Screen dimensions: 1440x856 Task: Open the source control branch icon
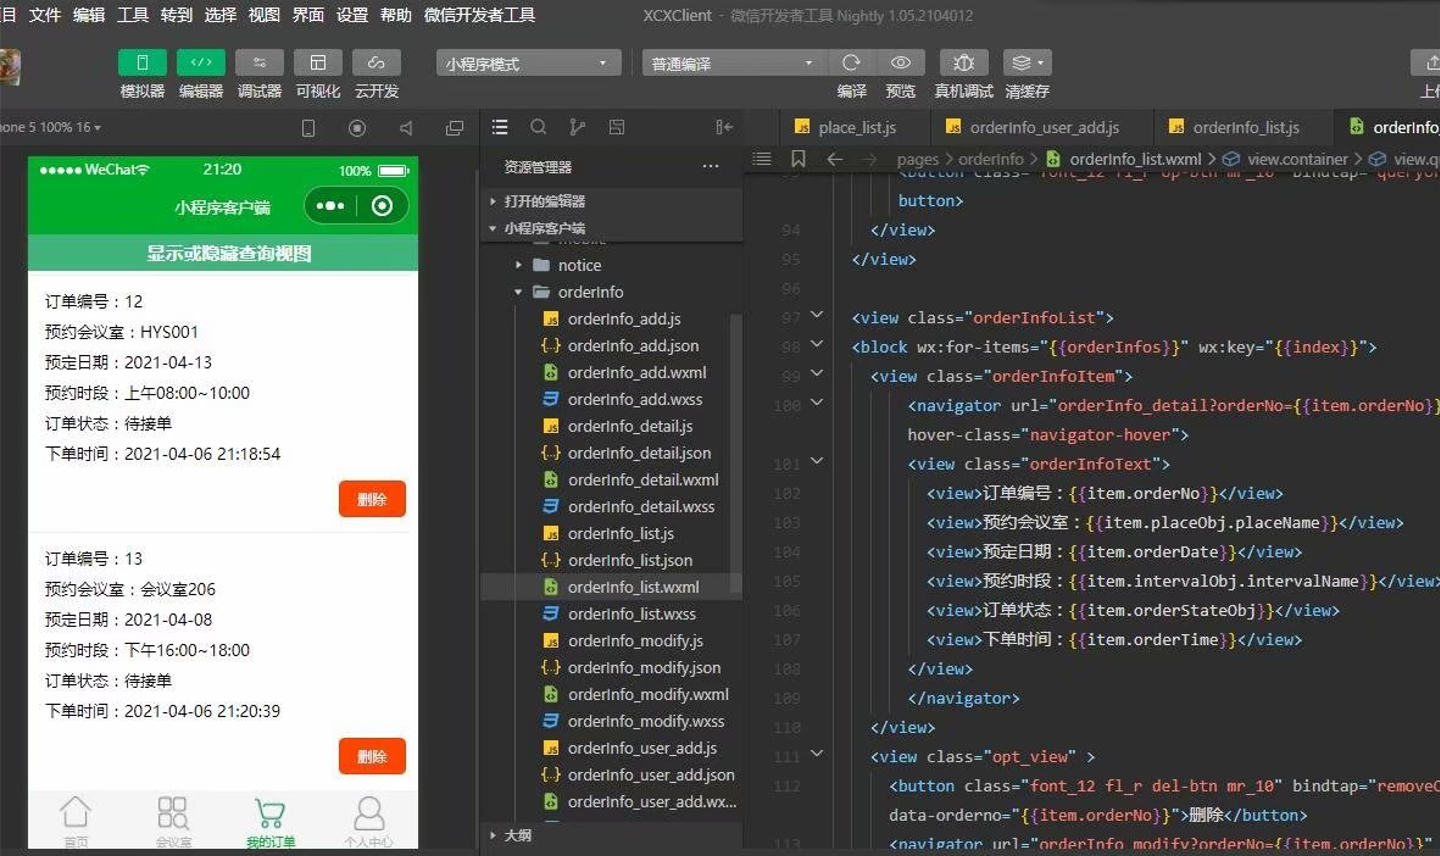click(577, 127)
